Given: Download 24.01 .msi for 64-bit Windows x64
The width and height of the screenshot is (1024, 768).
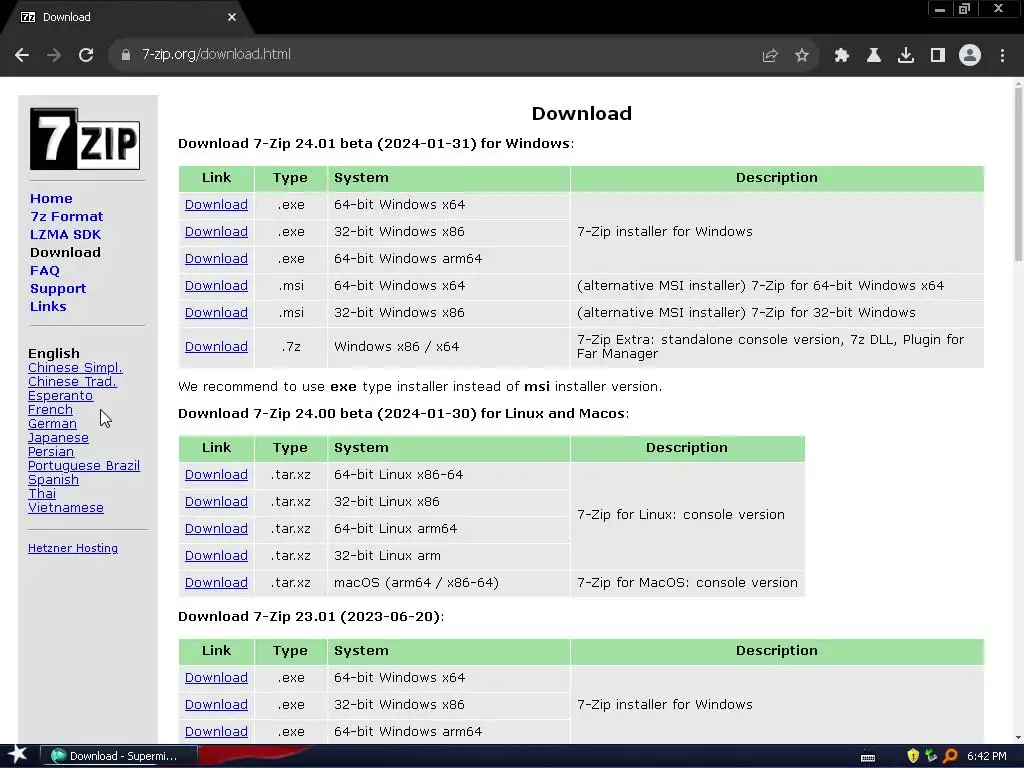Looking at the screenshot, I should (x=216, y=286).
